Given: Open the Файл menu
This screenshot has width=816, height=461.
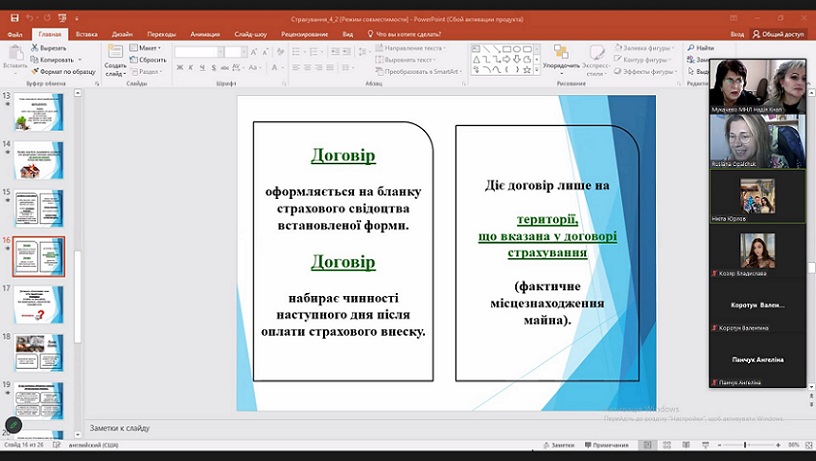Looking at the screenshot, I should [x=15, y=34].
